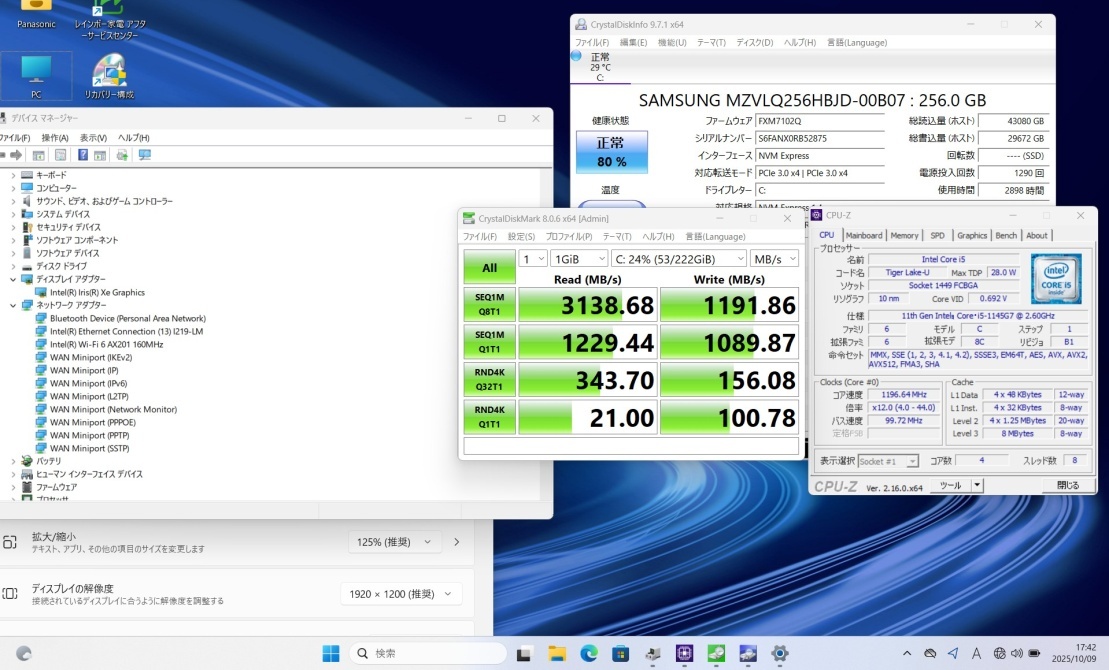This screenshot has width=1109, height=670.
Task: Open the 1GiB test size dropdown
Action: [578, 259]
